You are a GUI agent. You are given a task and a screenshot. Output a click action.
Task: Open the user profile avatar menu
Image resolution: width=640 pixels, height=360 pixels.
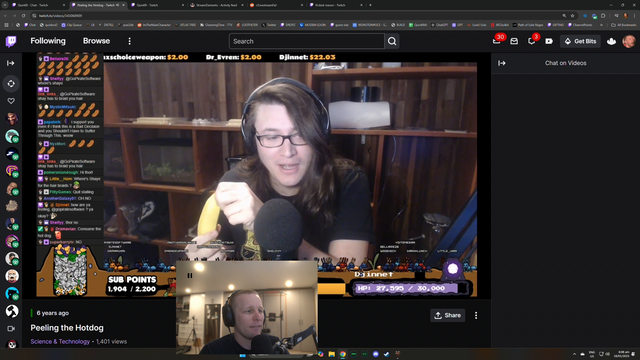click(629, 41)
